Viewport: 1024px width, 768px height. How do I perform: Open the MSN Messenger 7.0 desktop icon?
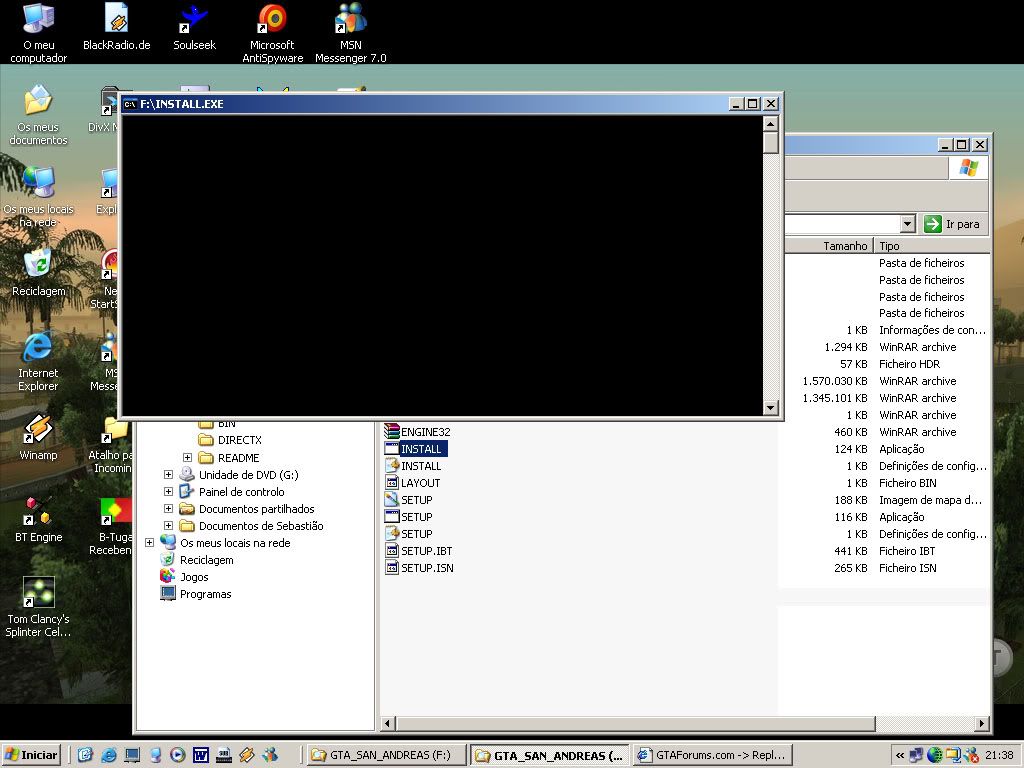tap(350, 20)
